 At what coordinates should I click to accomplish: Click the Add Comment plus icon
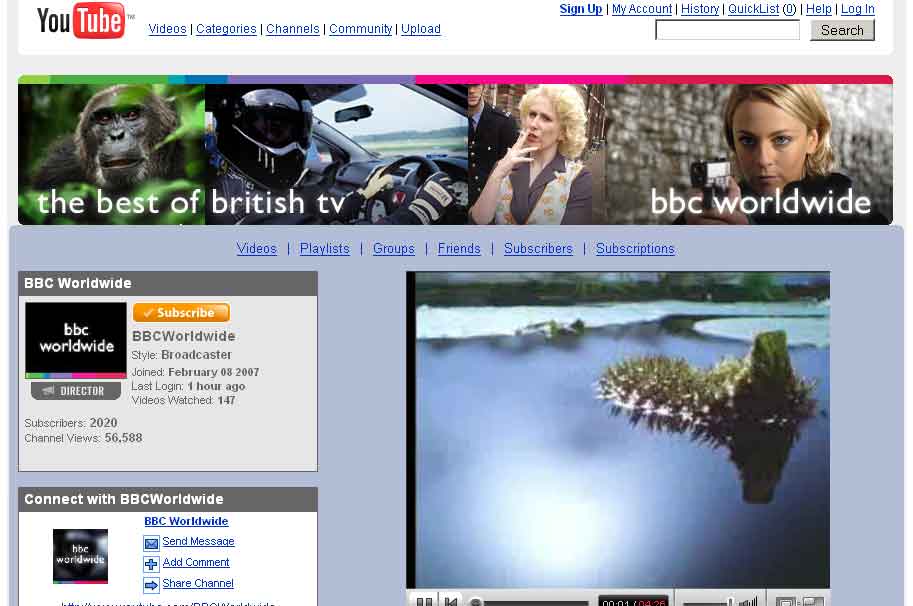151,564
